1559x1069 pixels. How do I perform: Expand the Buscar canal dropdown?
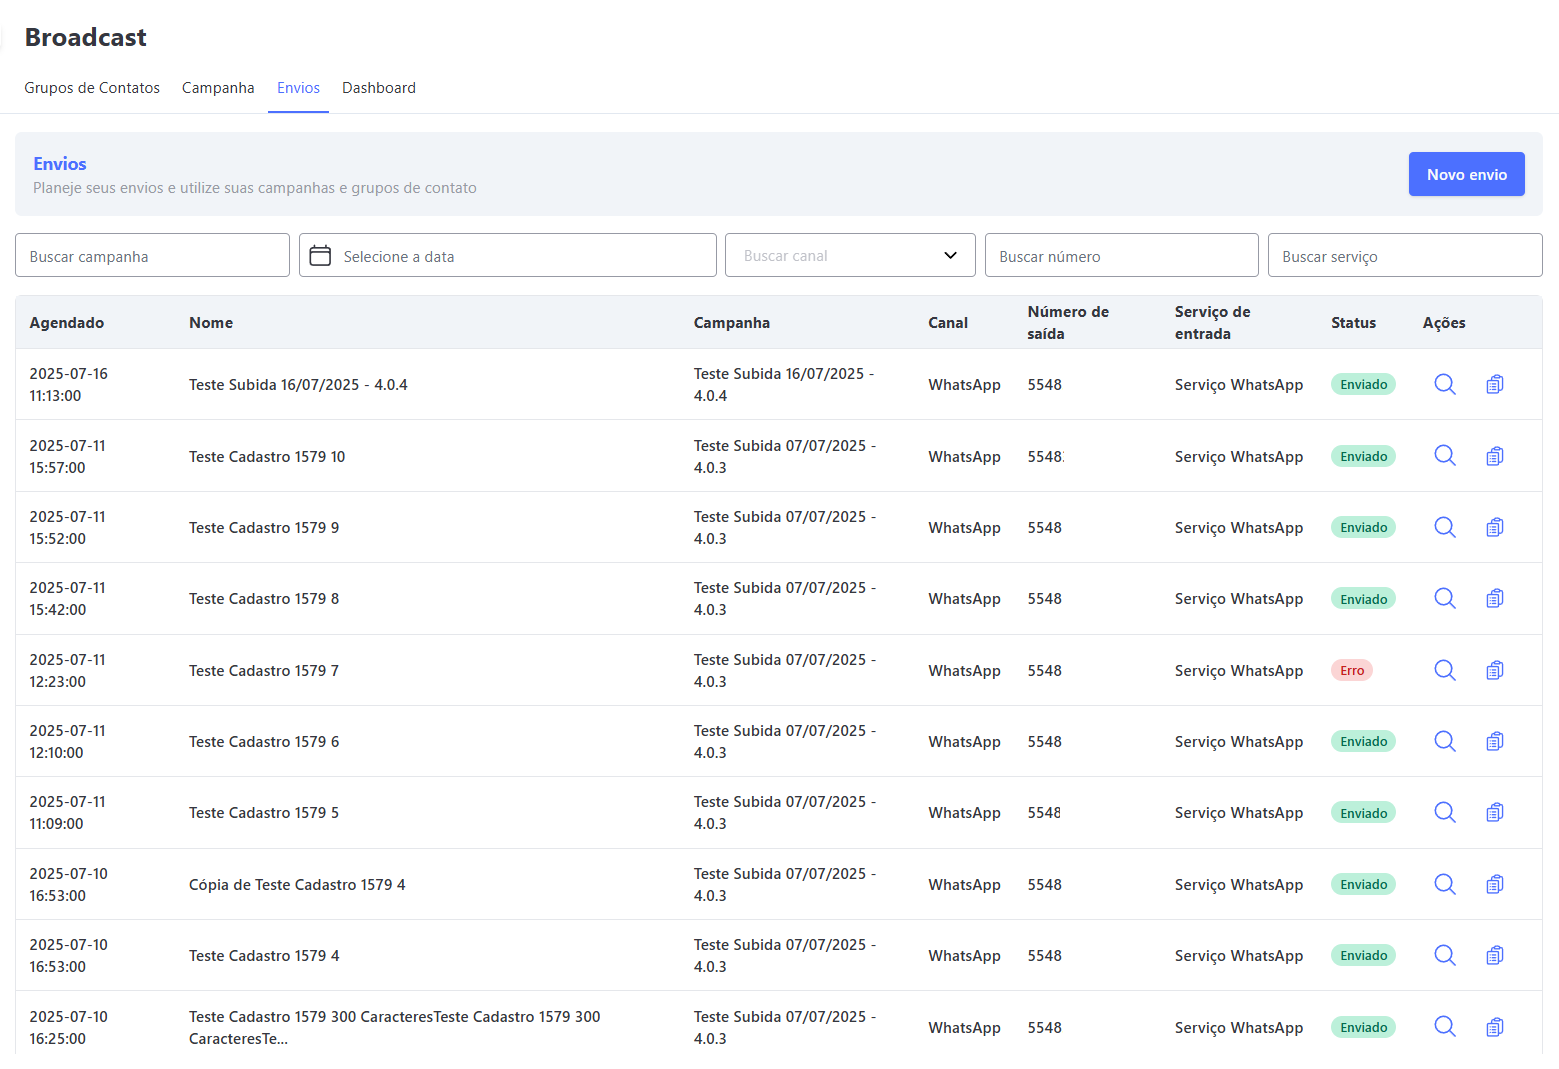850,255
